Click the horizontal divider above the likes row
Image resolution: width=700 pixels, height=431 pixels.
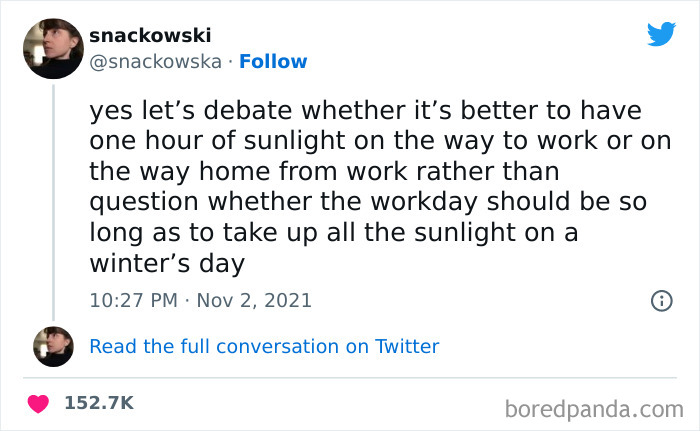pyautogui.click(x=350, y=379)
